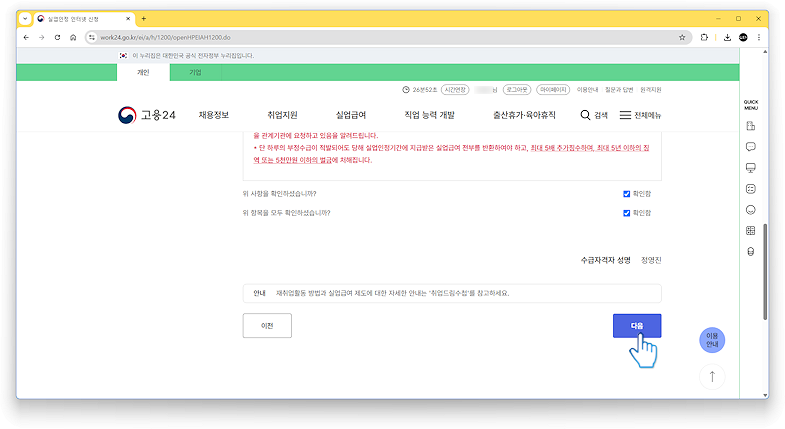Image resolution: width=785 pixels, height=429 pixels.
Task: Click the 수급자격자 성명 label
Action: [605, 260]
